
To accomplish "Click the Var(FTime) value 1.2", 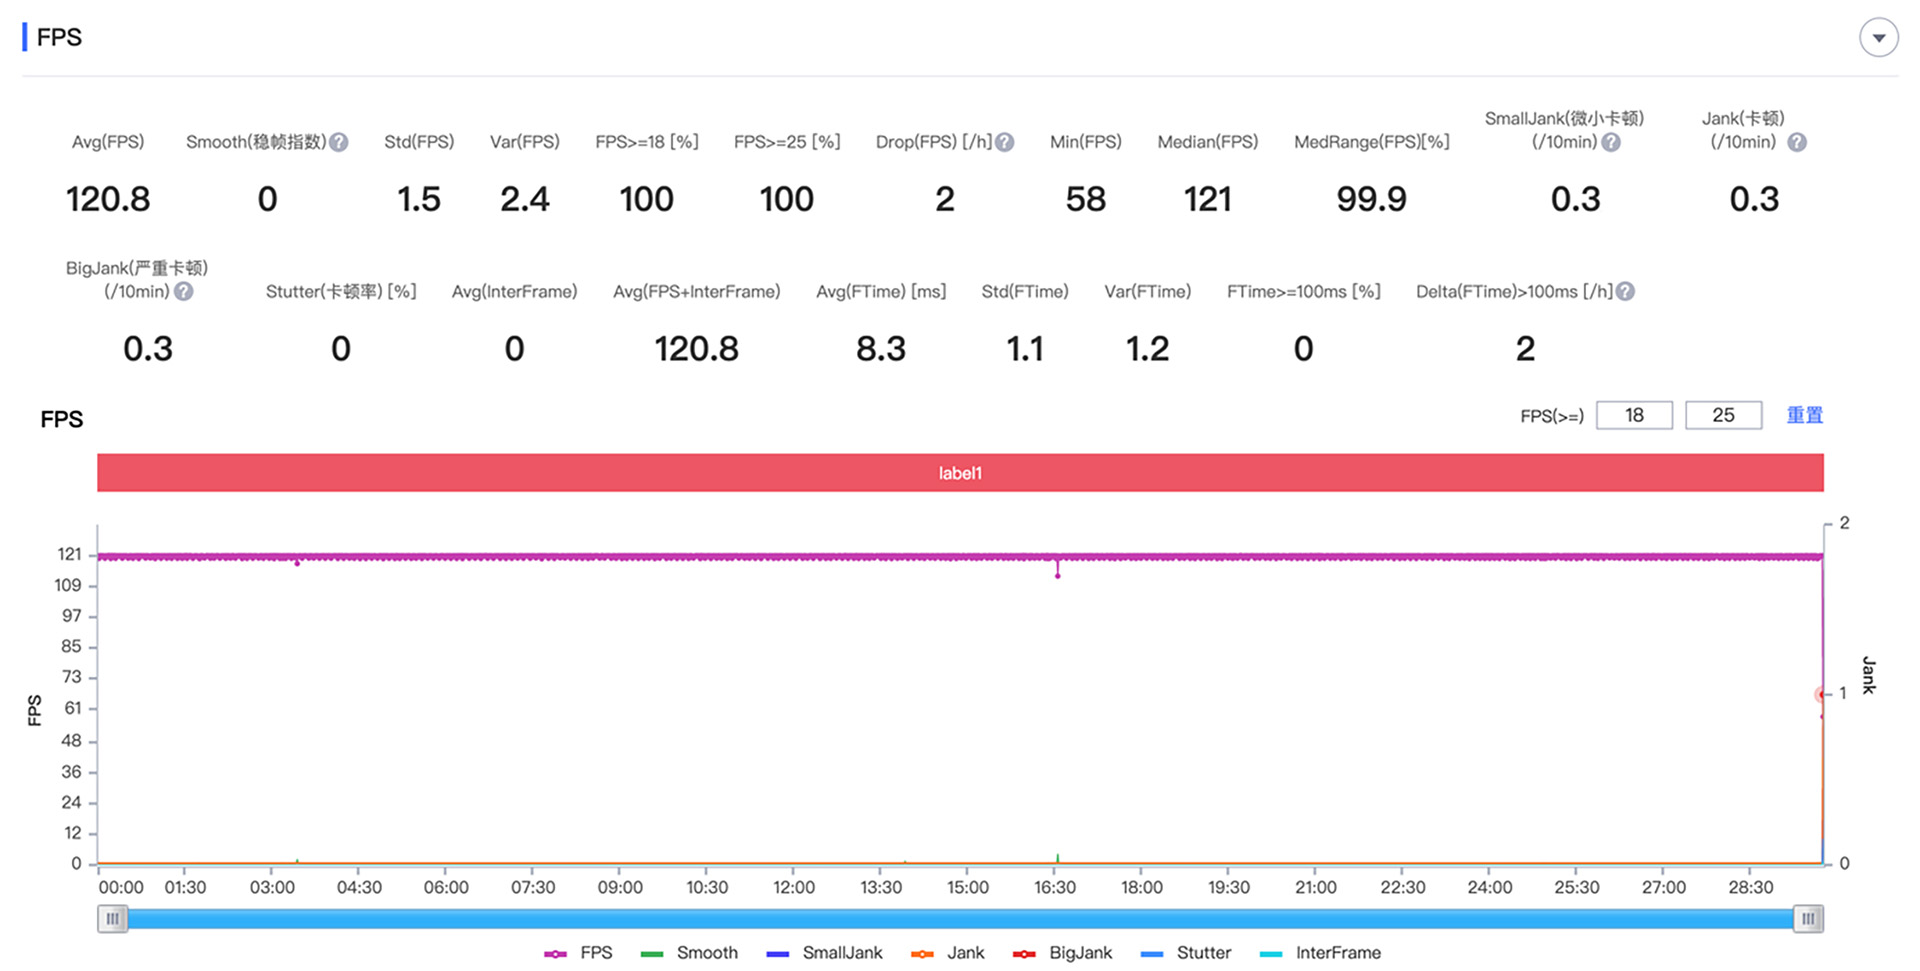I will coord(1148,349).
